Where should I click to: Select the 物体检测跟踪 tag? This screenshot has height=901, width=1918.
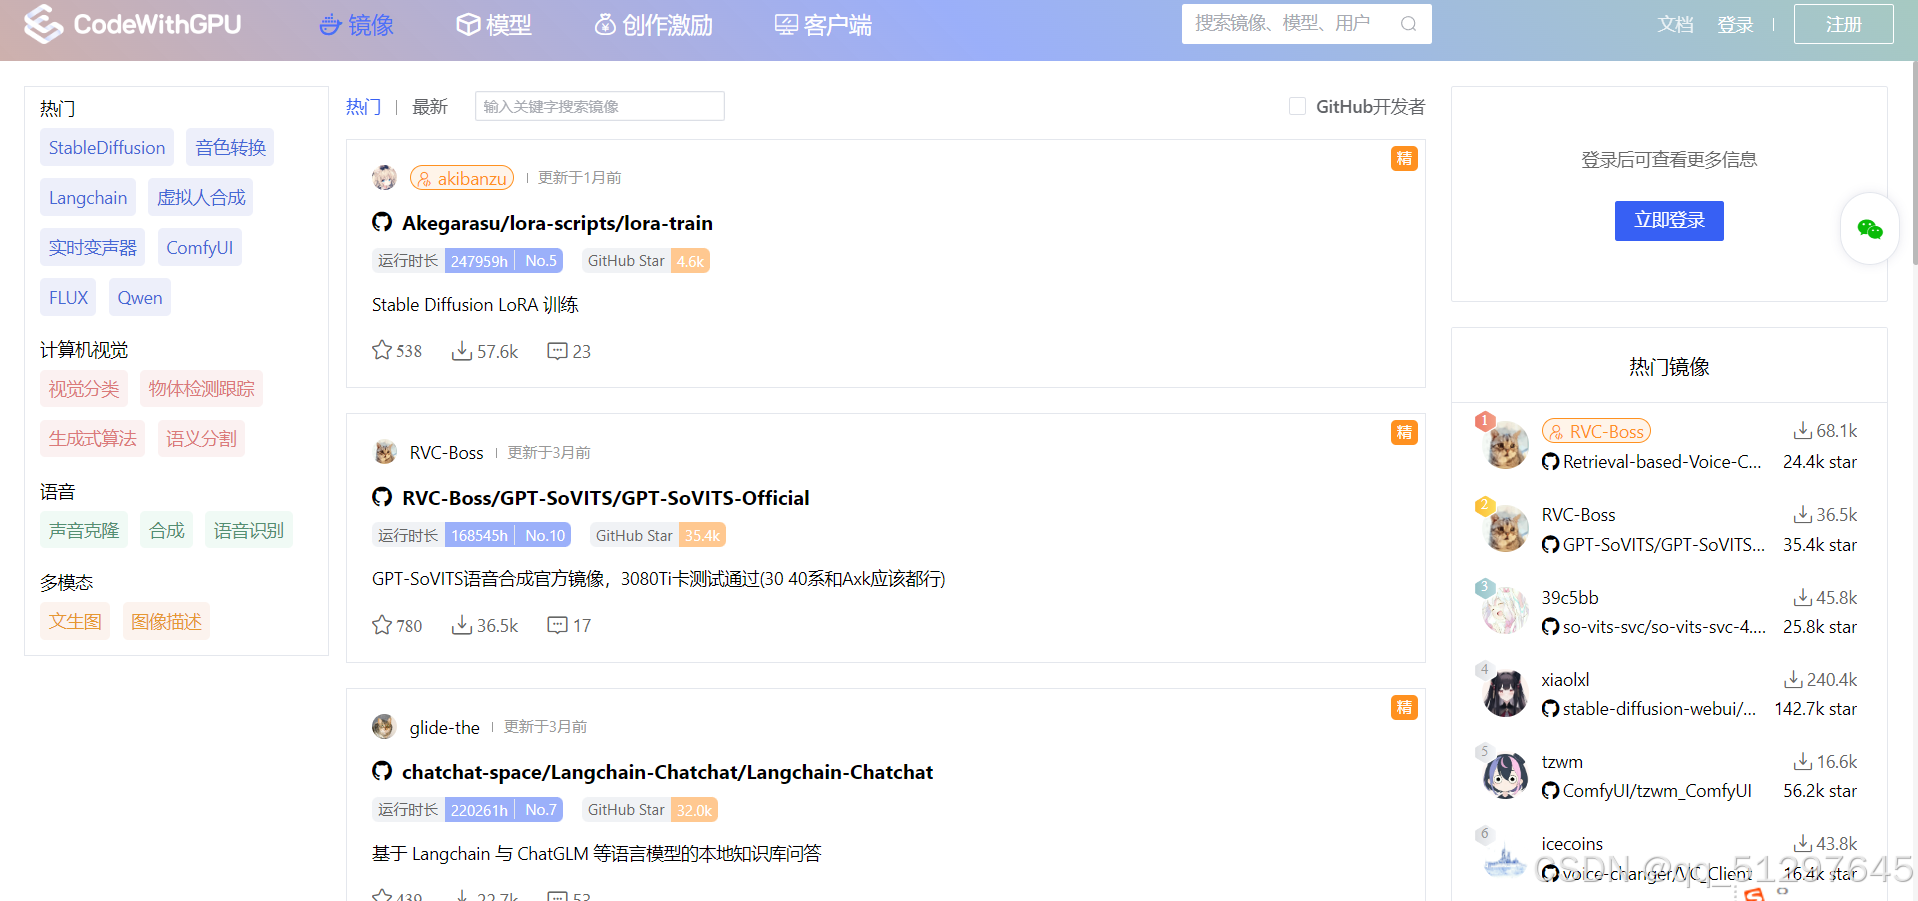[x=201, y=388]
